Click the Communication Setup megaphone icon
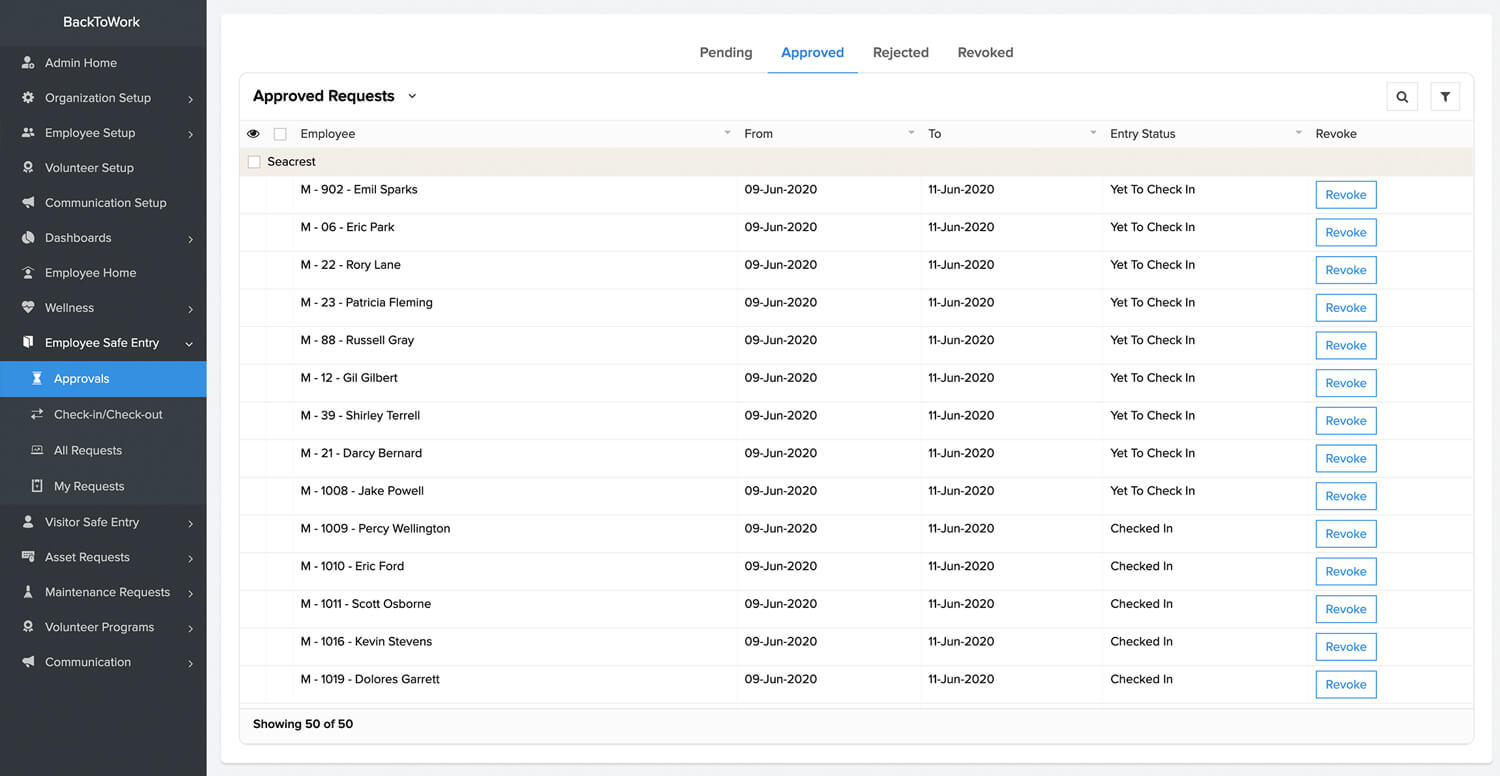 28,203
